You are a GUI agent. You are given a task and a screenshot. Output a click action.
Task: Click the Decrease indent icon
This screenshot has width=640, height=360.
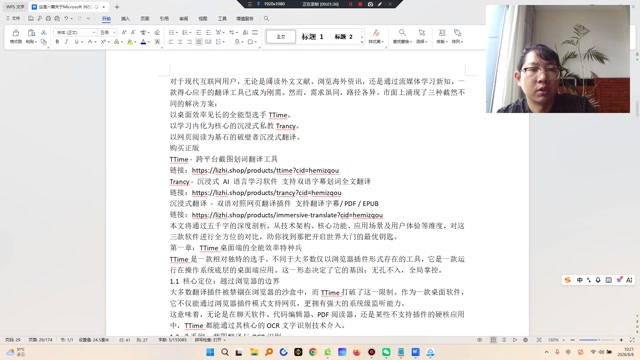[x=199, y=33]
